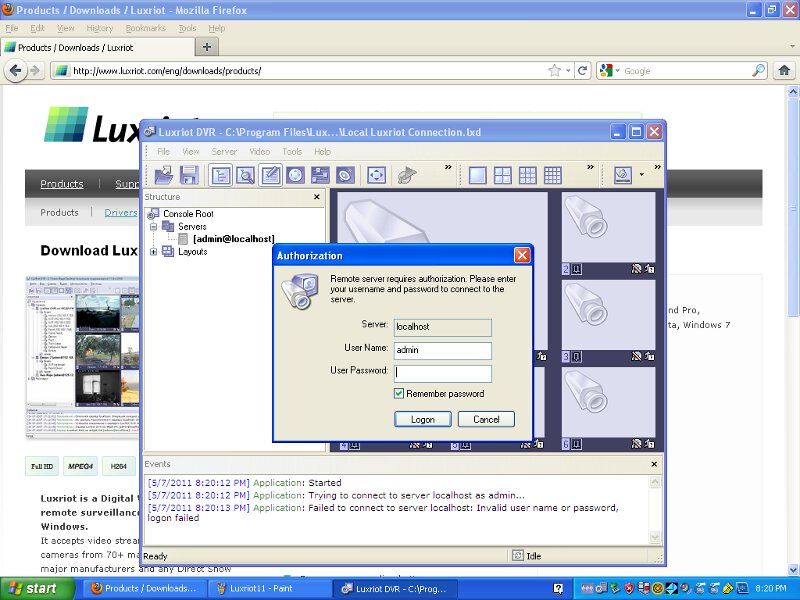Click the full screen arrows toolbar icon
Image resolution: width=800 pixels, height=600 pixels.
pyautogui.click(x=376, y=175)
